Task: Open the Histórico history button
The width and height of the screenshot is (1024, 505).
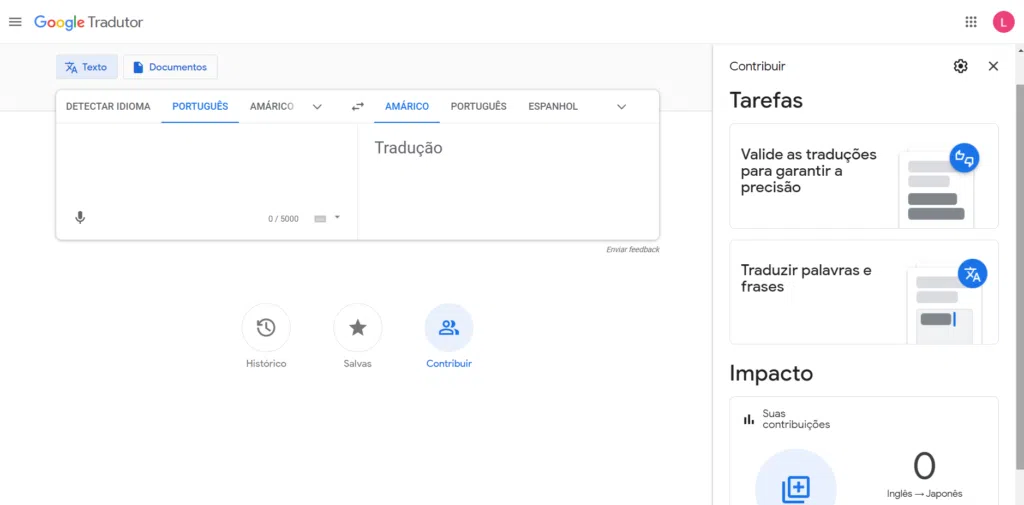Action: click(266, 328)
